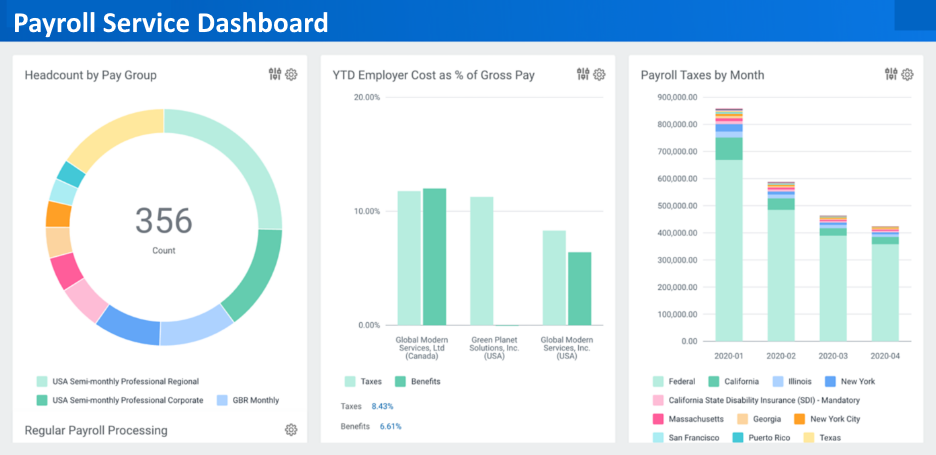Select the hot pink donut segment

(x=66, y=270)
